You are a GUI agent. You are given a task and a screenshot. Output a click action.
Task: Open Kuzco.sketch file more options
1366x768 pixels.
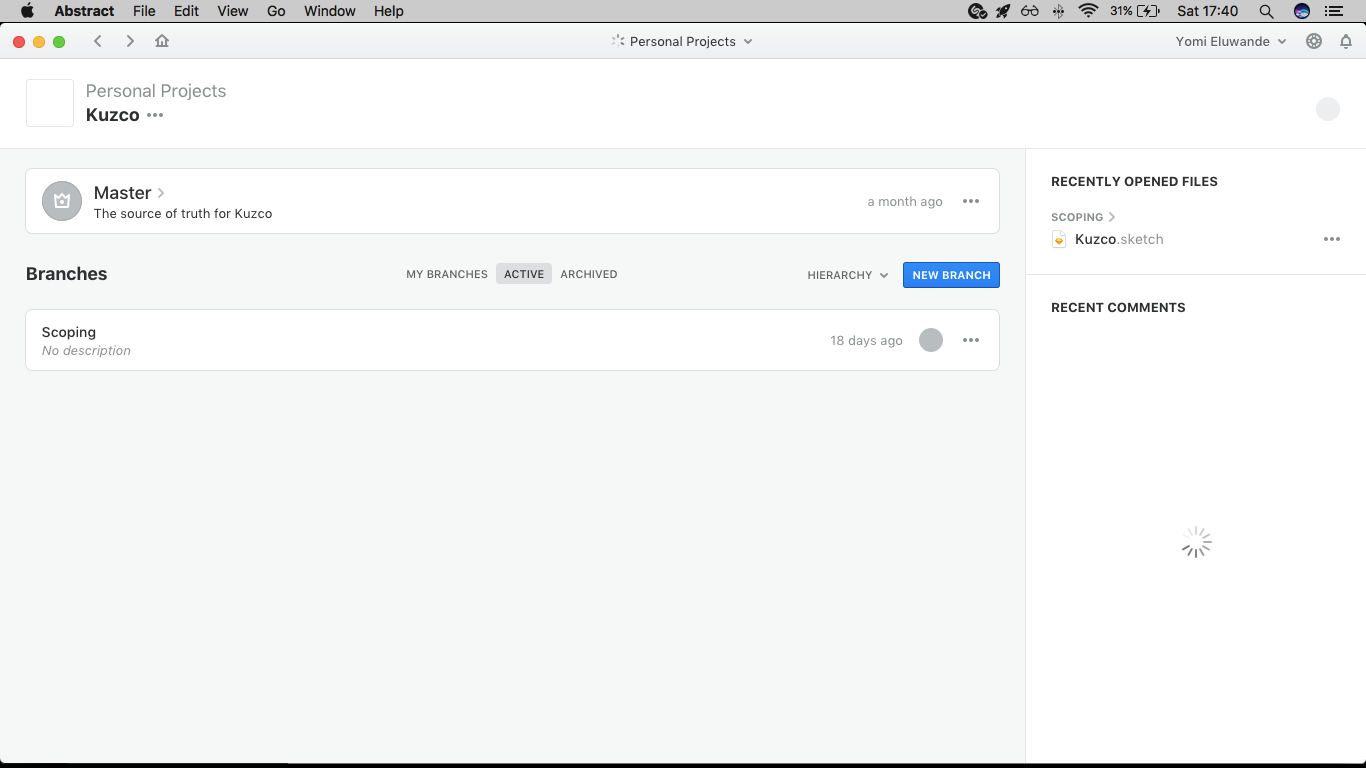click(1332, 239)
